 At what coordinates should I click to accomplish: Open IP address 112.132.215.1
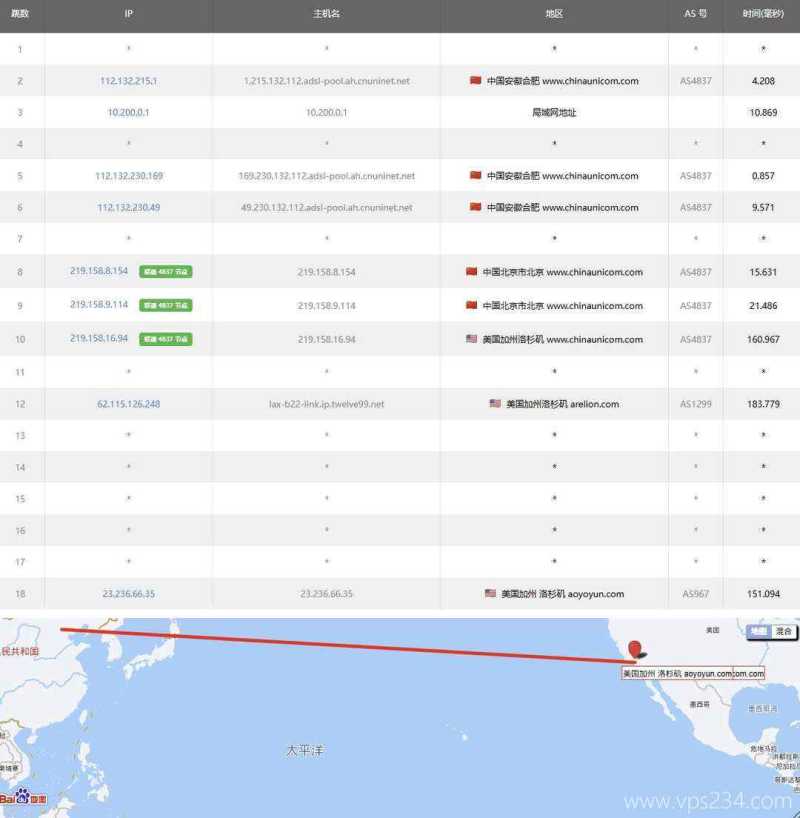coord(128,81)
